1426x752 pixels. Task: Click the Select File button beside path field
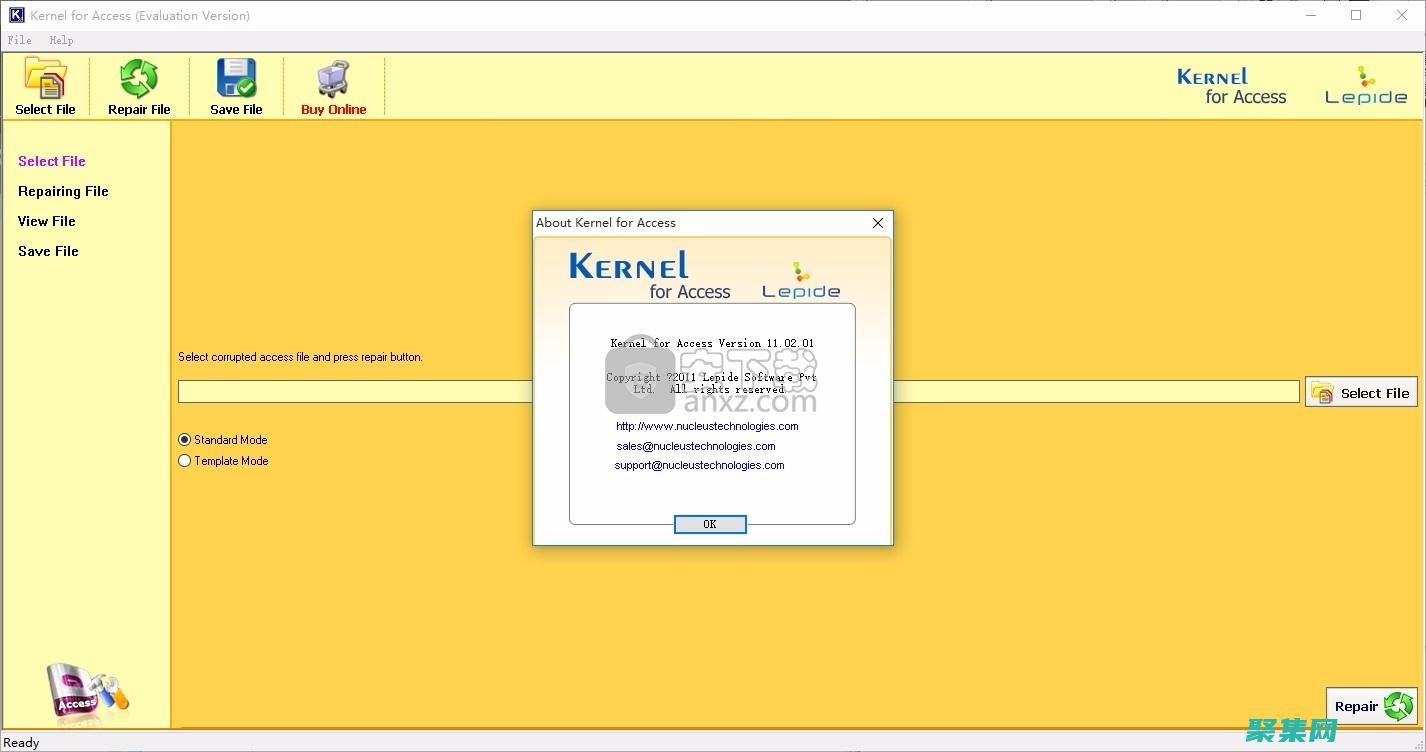[1361, 392]
